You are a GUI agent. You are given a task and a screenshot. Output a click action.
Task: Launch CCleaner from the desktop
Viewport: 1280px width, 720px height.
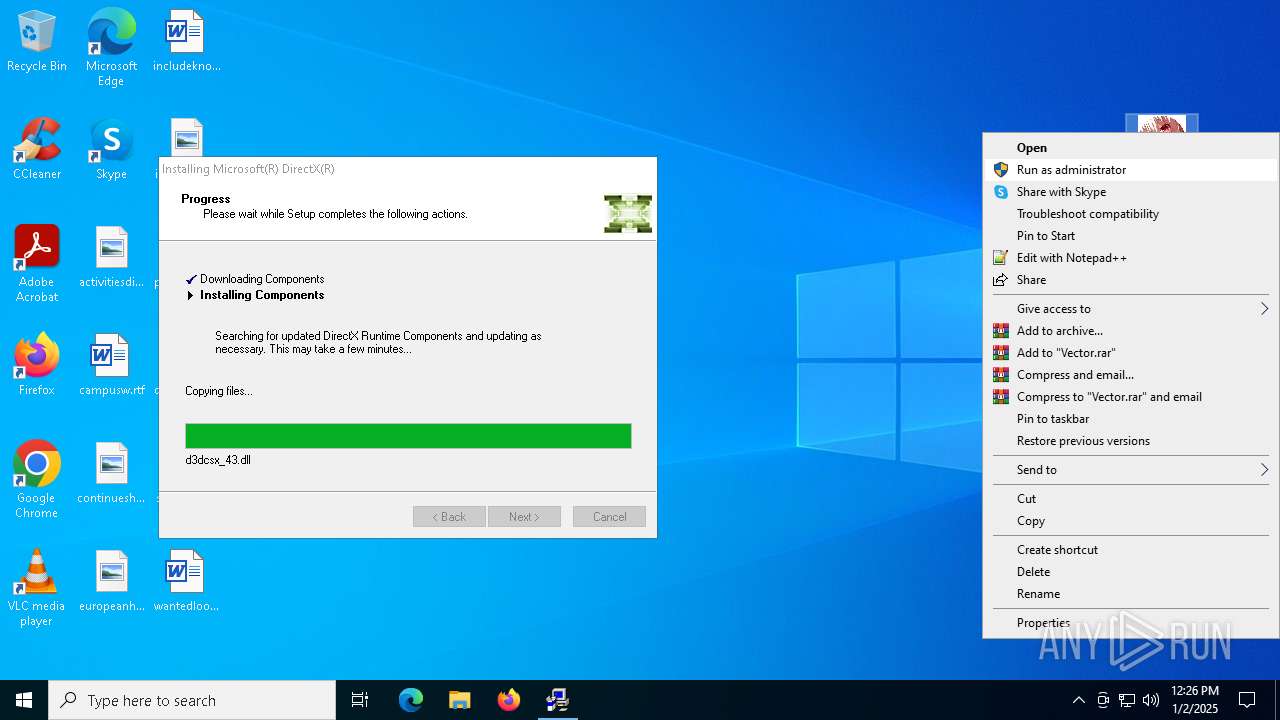pyautogui.click(x=37, y=150)
